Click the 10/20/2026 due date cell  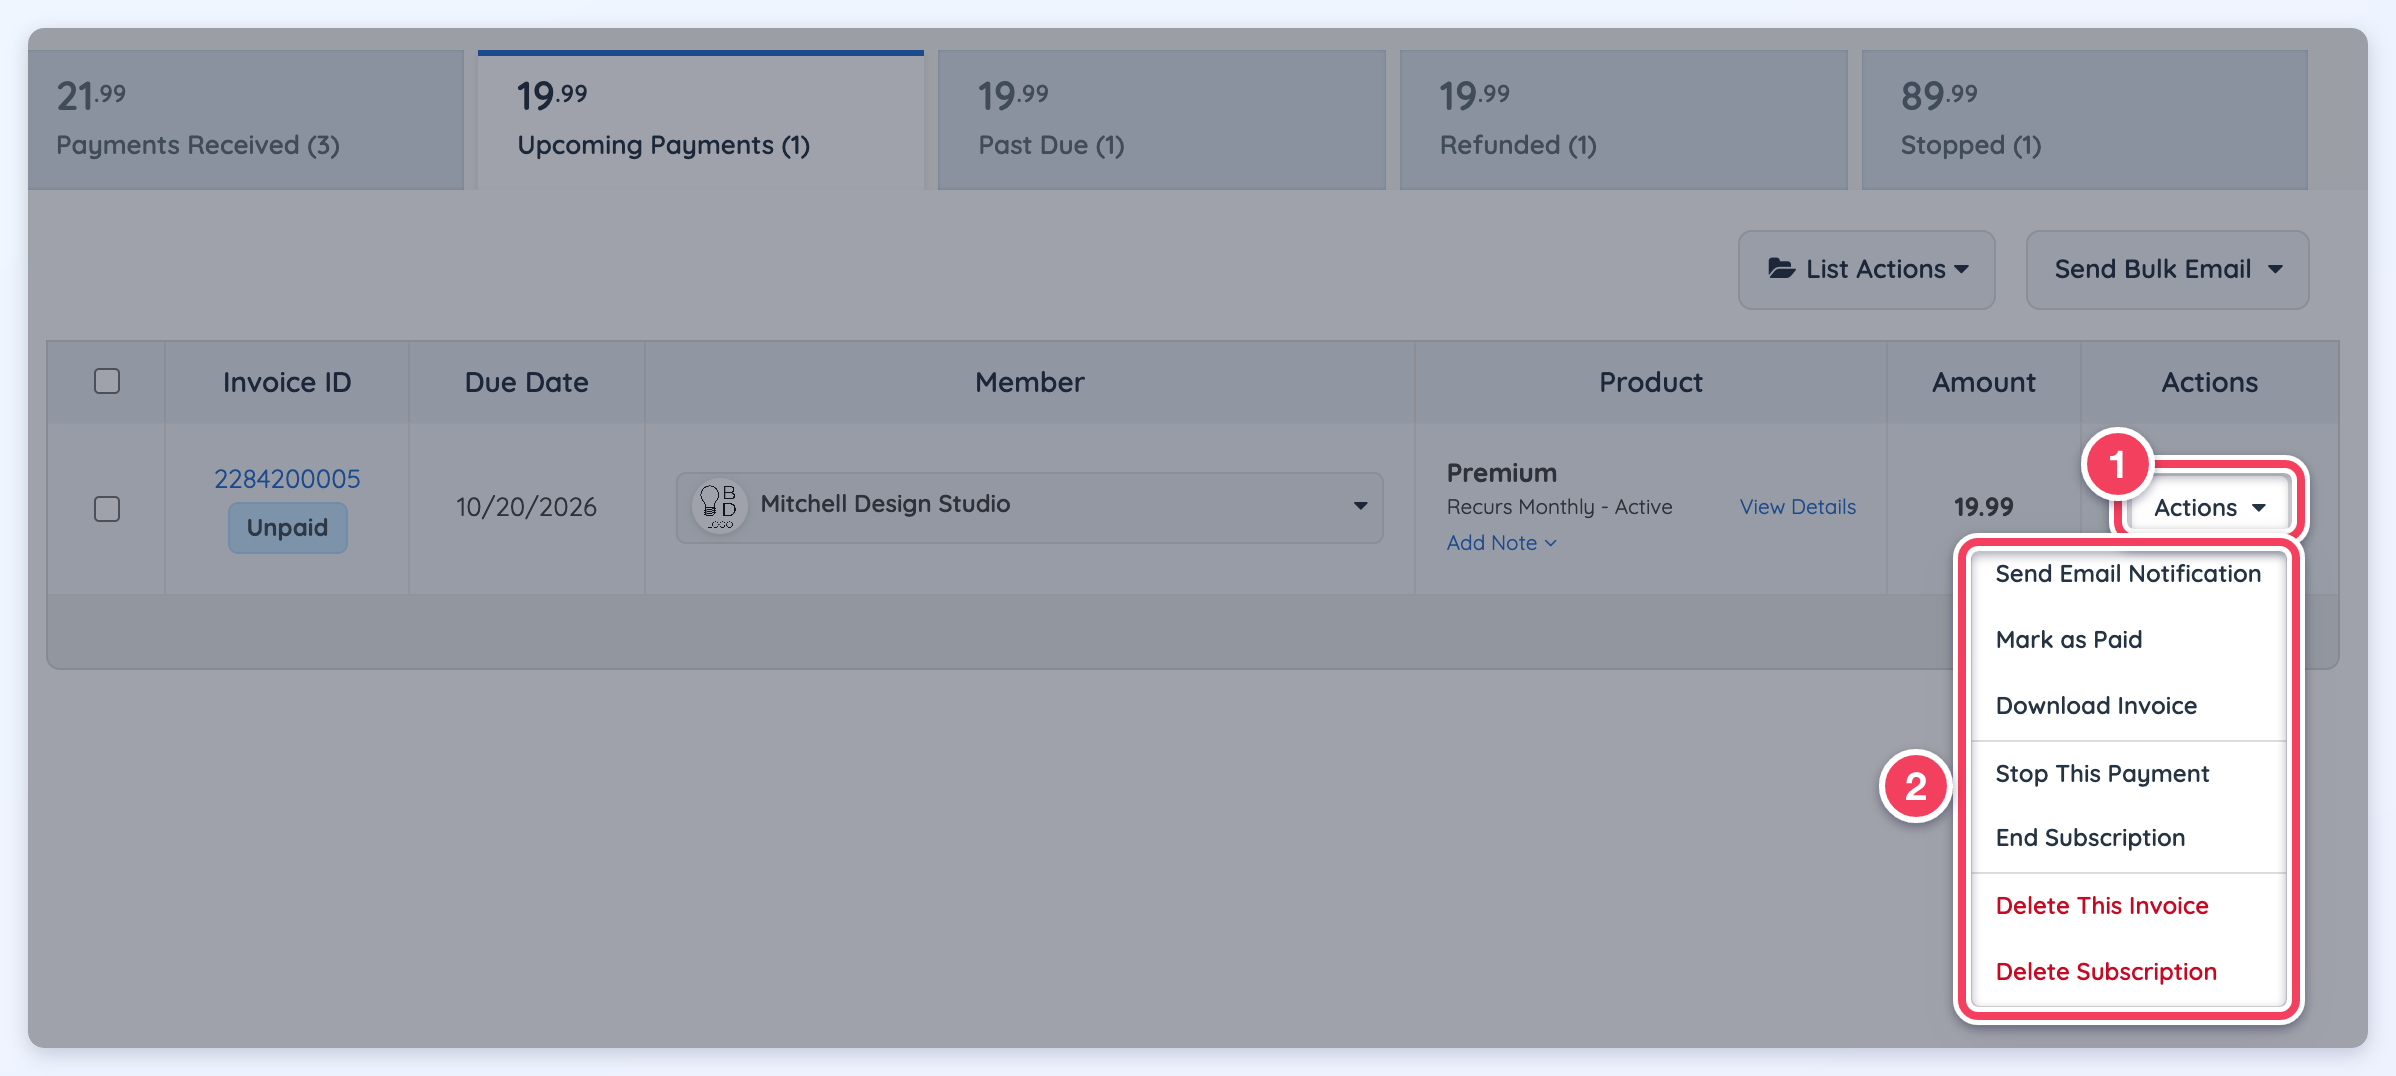point(526,508)
